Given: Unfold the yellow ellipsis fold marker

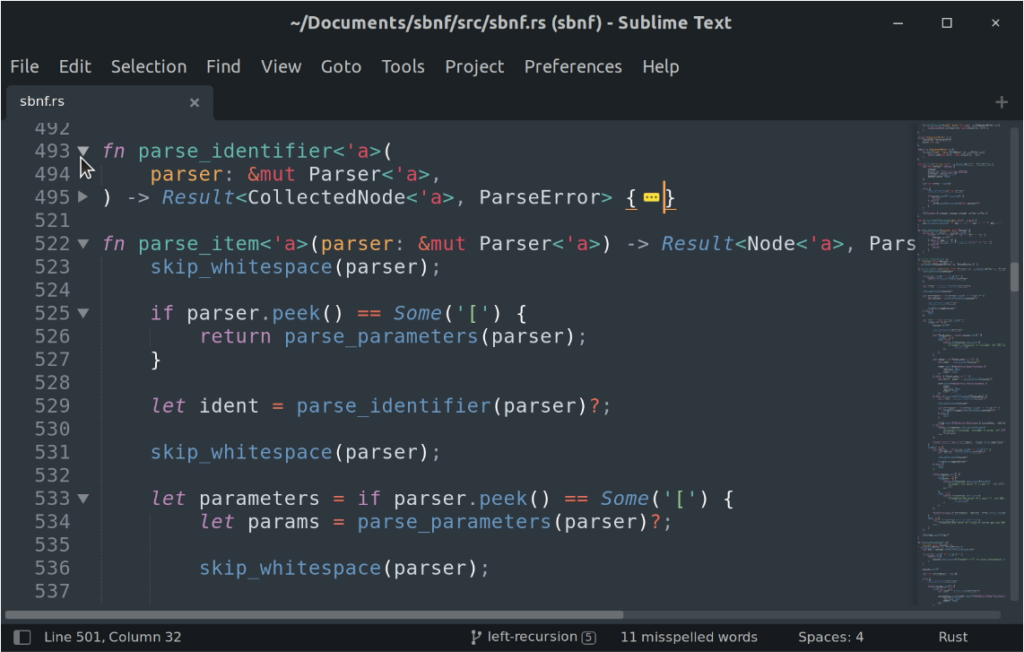Looking at the screenshot, I should (651, 197).
